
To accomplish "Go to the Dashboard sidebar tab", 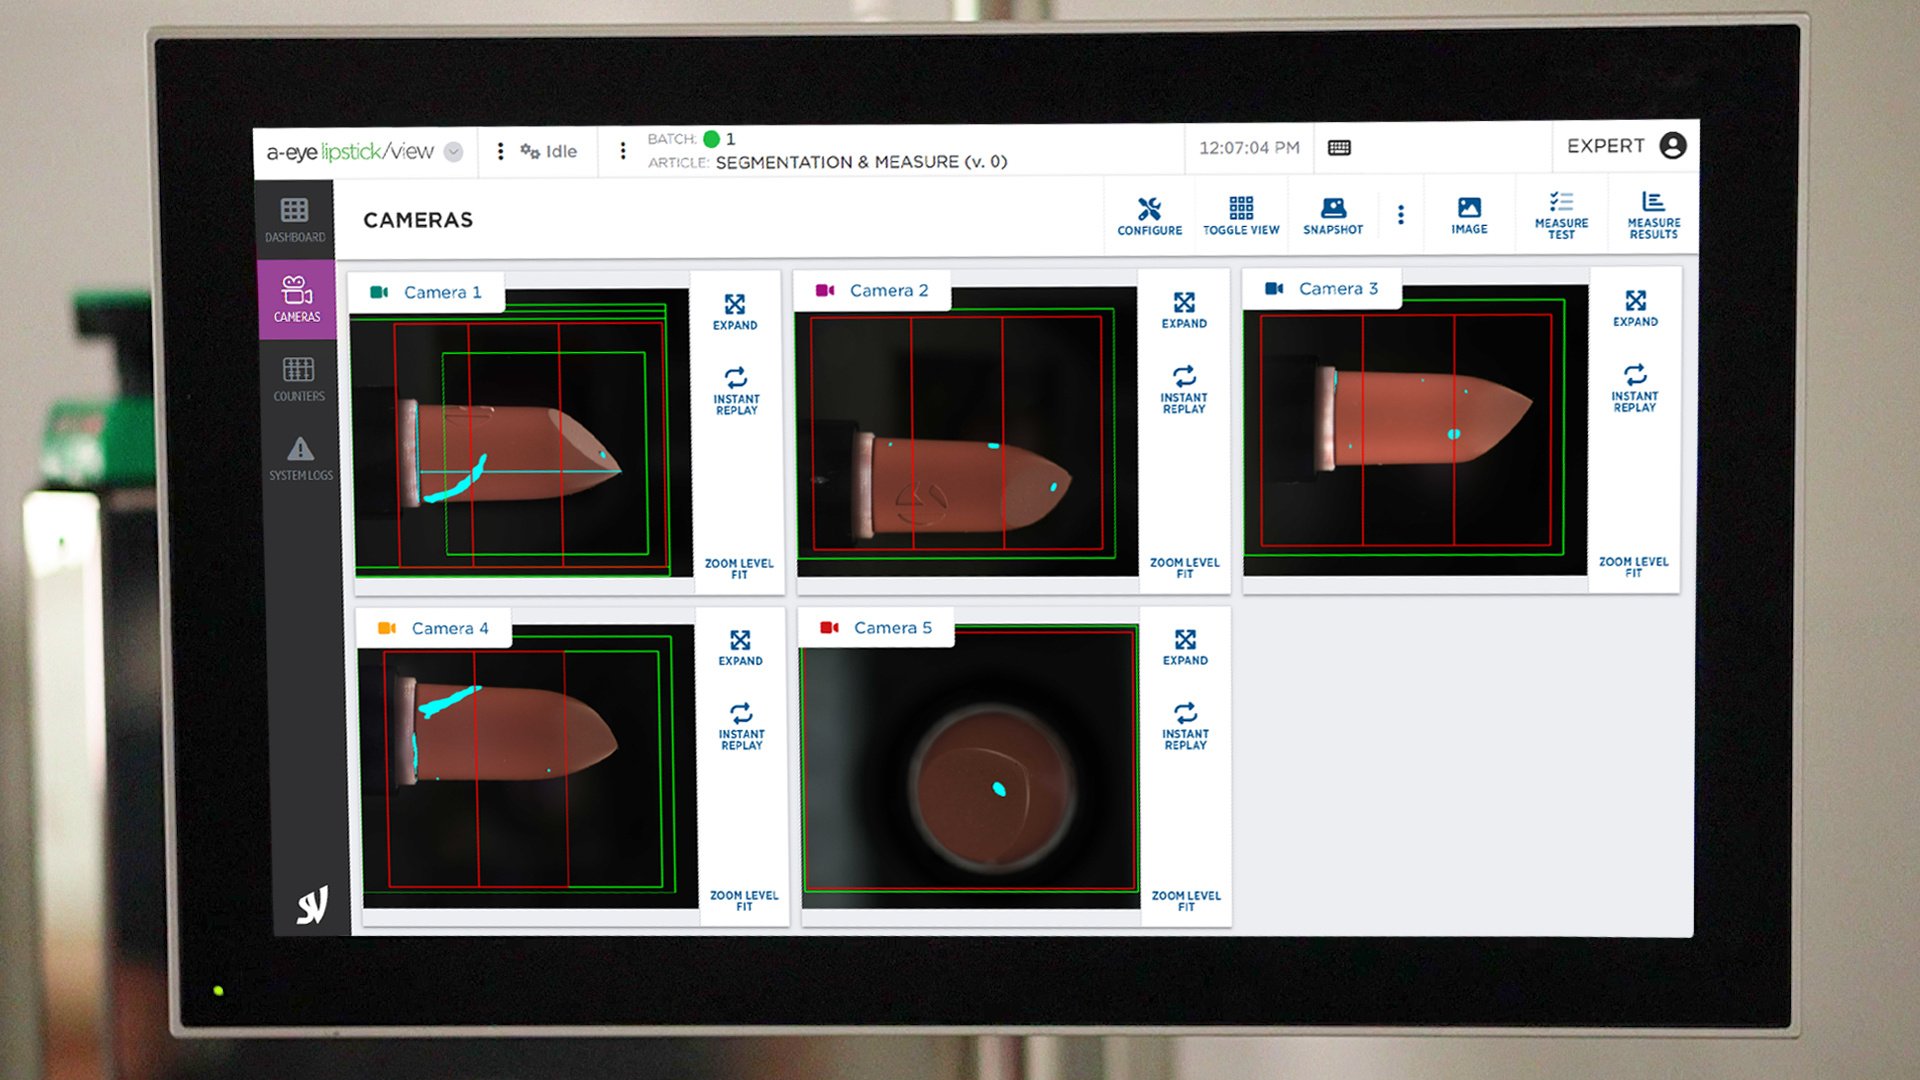I will pos(295,220).
